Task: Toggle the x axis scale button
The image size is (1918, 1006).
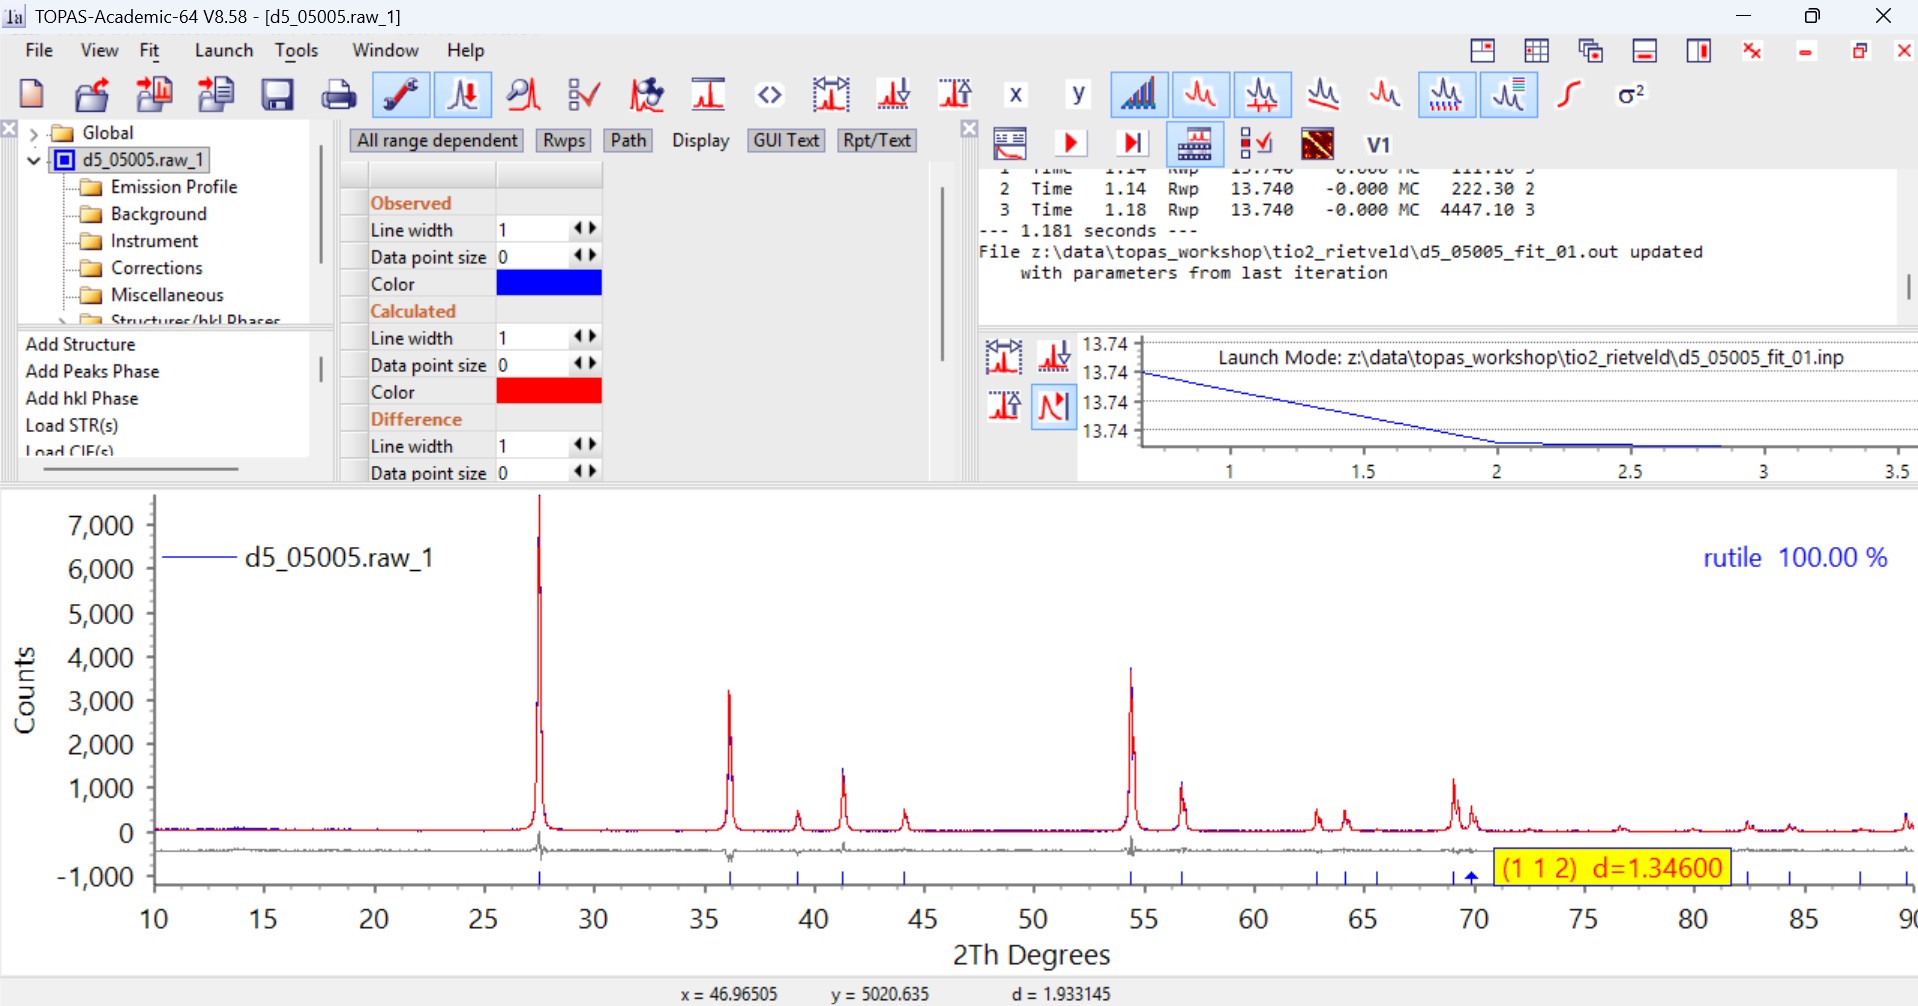Action: (1016, 95)
